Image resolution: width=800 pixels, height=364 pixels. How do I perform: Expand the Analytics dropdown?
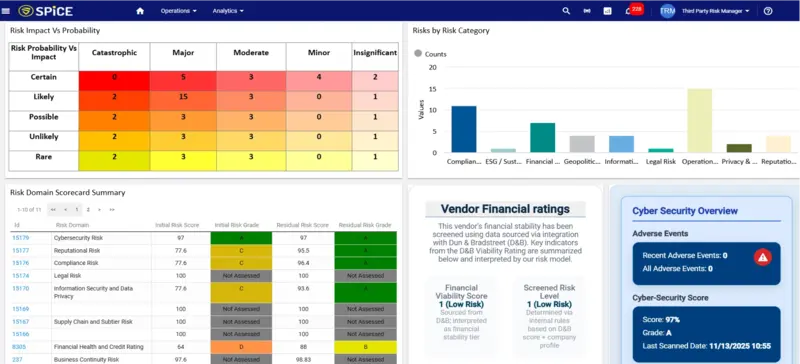tap(228, 11)
